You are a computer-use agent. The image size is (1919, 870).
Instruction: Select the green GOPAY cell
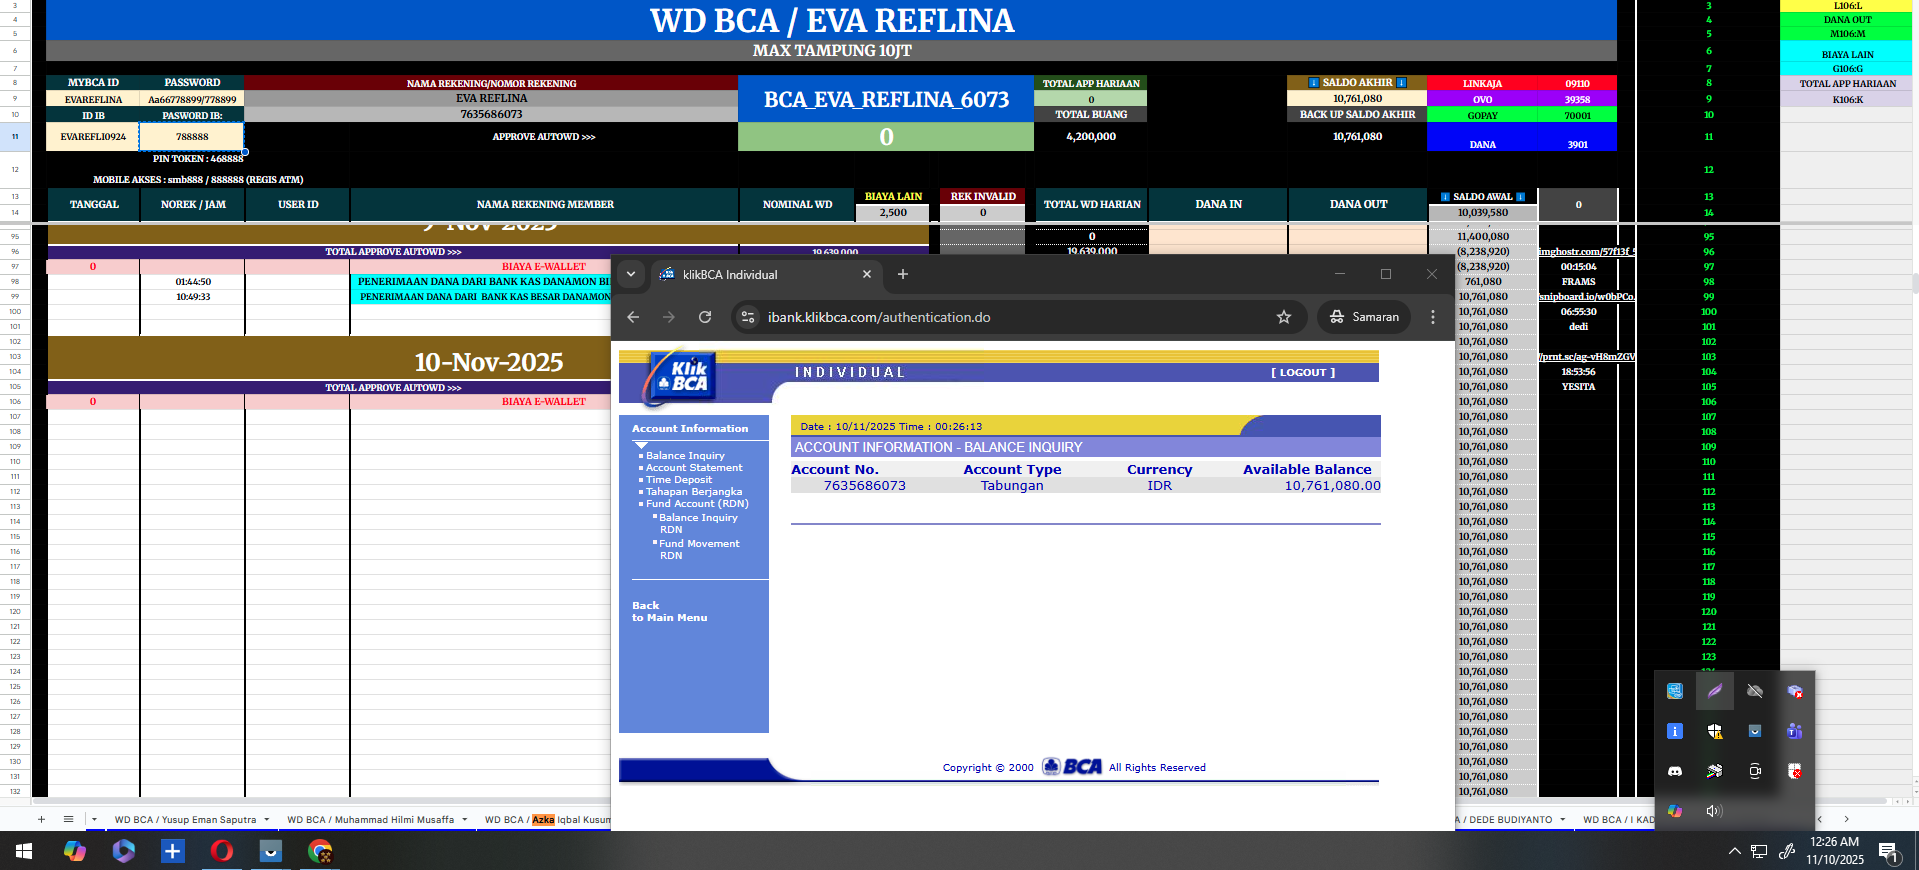(x=1482, y=116)
